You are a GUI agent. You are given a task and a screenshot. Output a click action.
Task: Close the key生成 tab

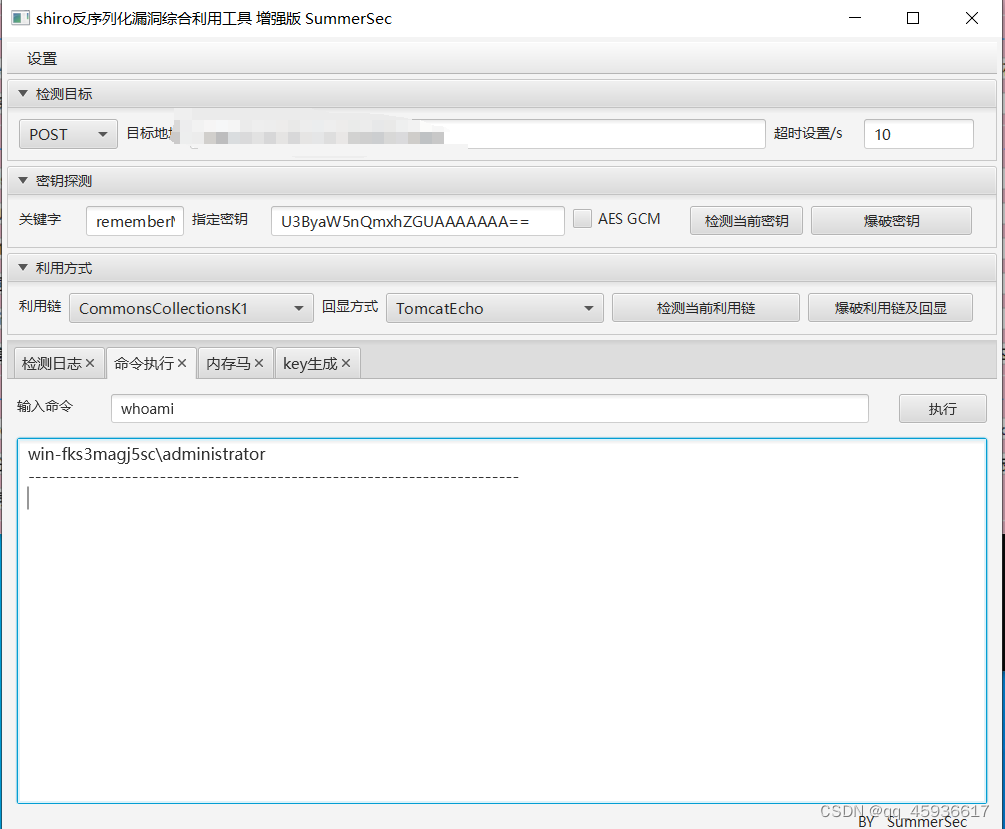[x=346, y=364]
